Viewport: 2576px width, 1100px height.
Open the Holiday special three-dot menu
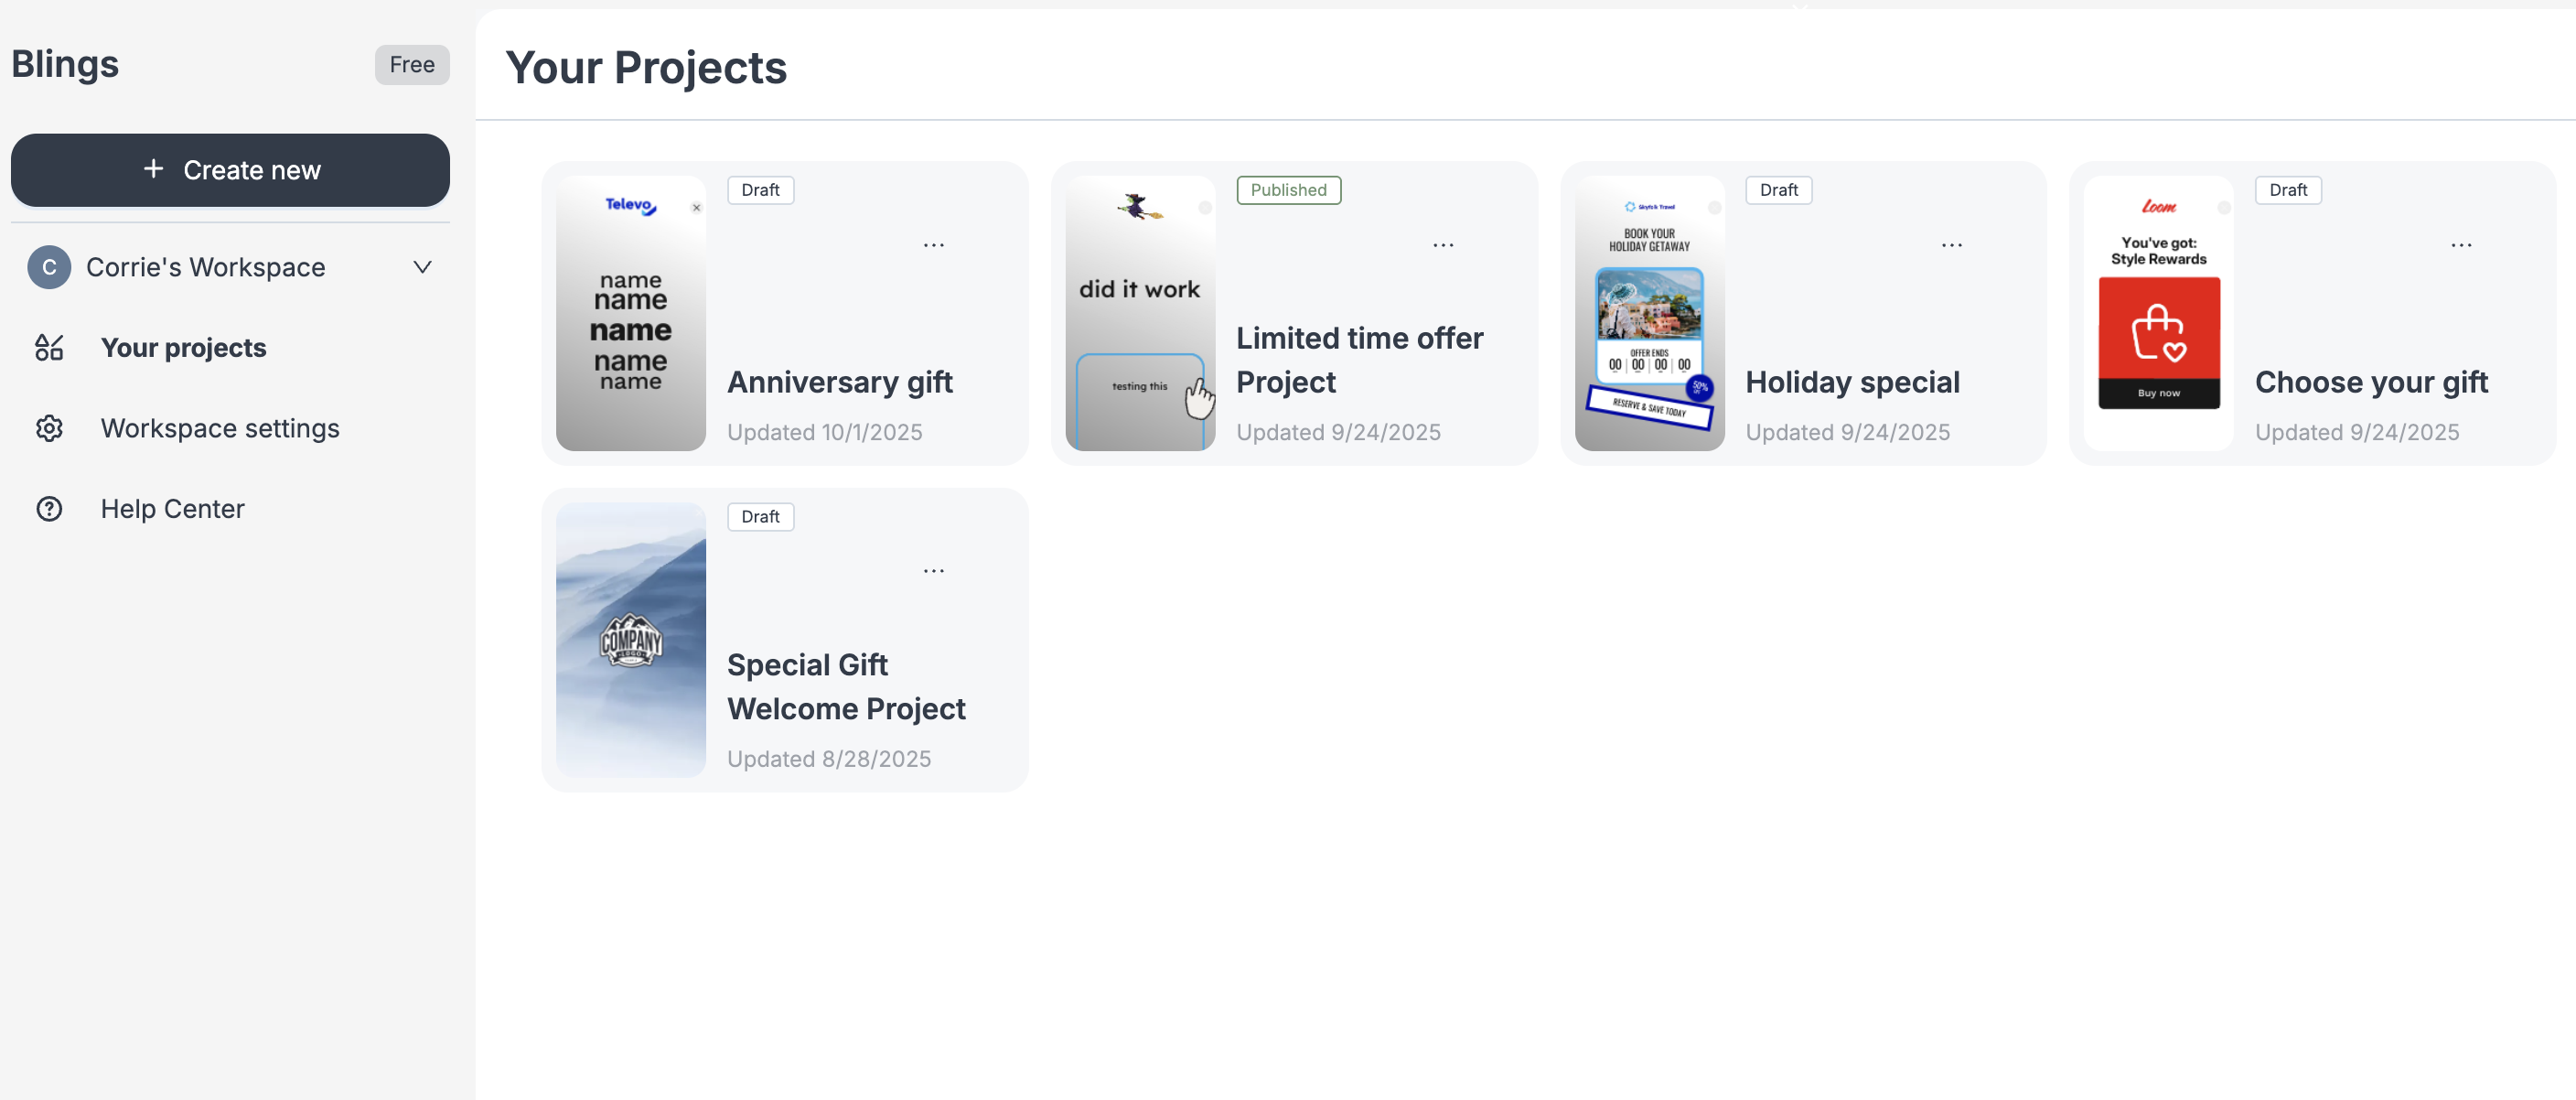pyautogui.click(x=1951, y=245)
